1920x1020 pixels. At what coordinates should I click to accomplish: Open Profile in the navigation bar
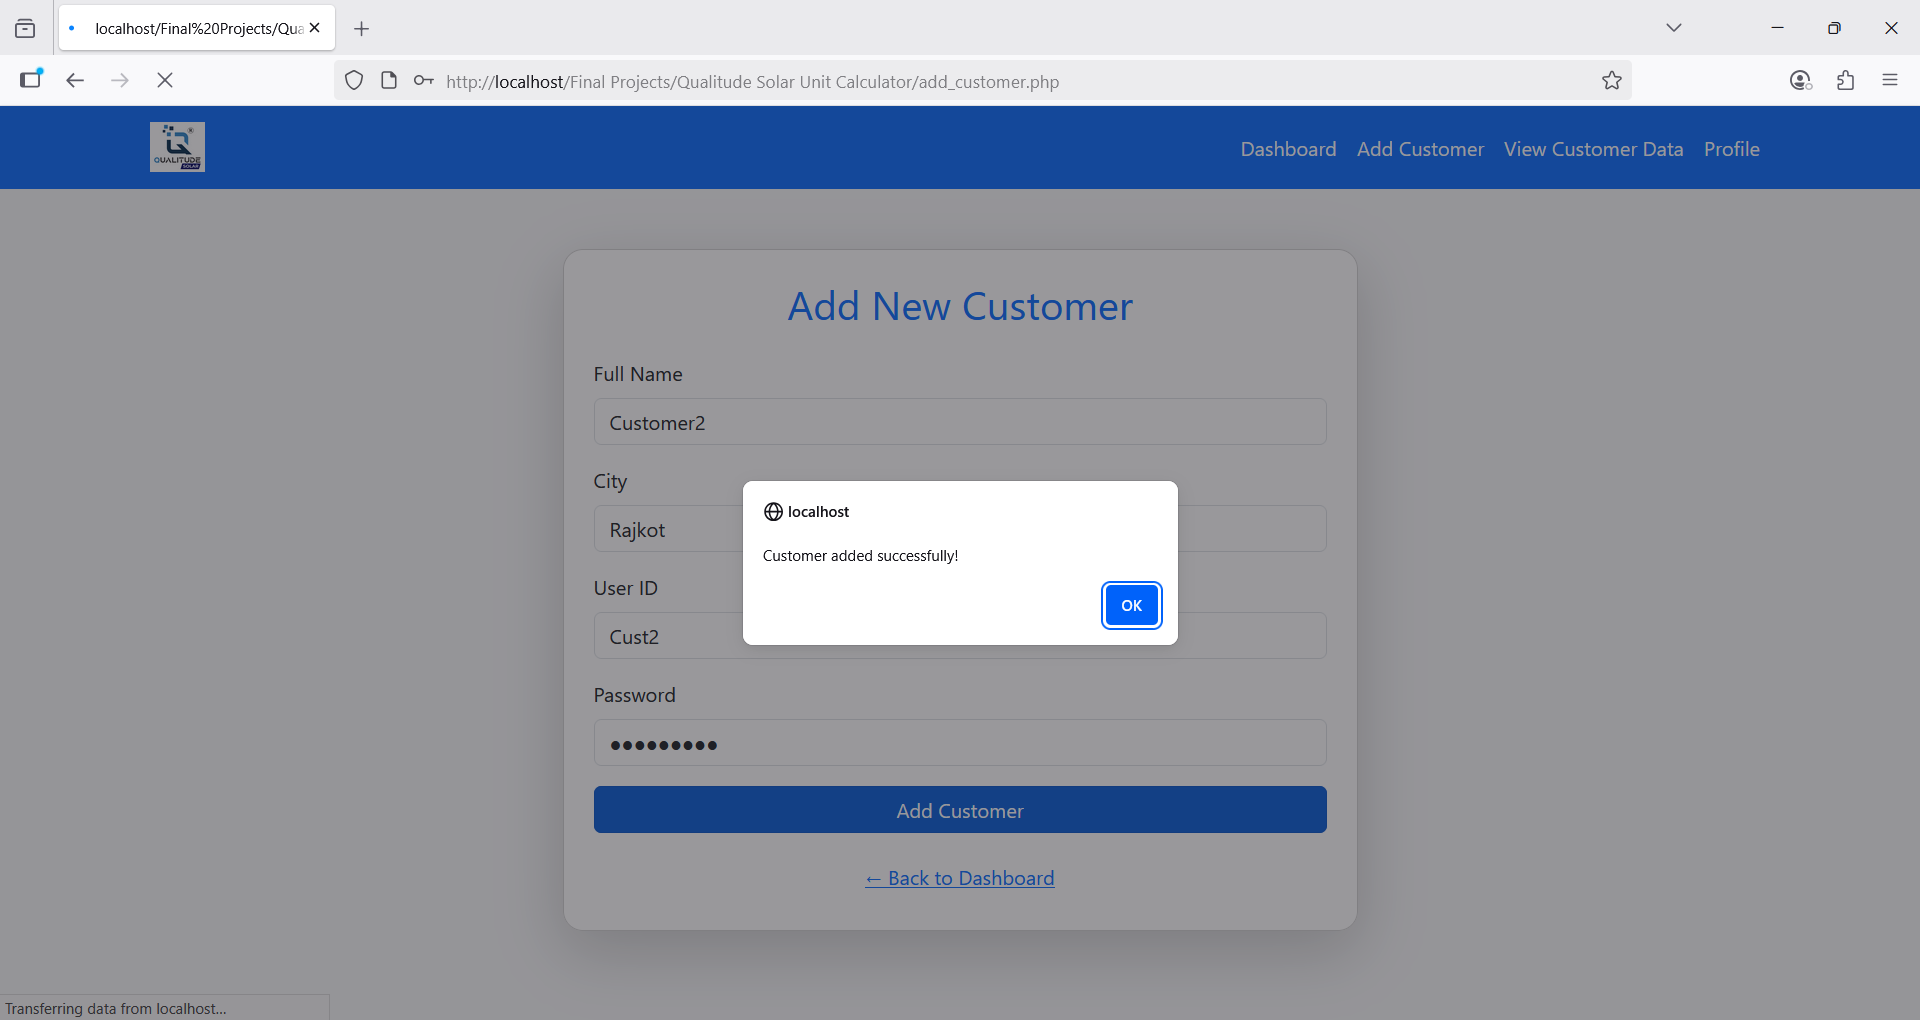click(1731, 149)
